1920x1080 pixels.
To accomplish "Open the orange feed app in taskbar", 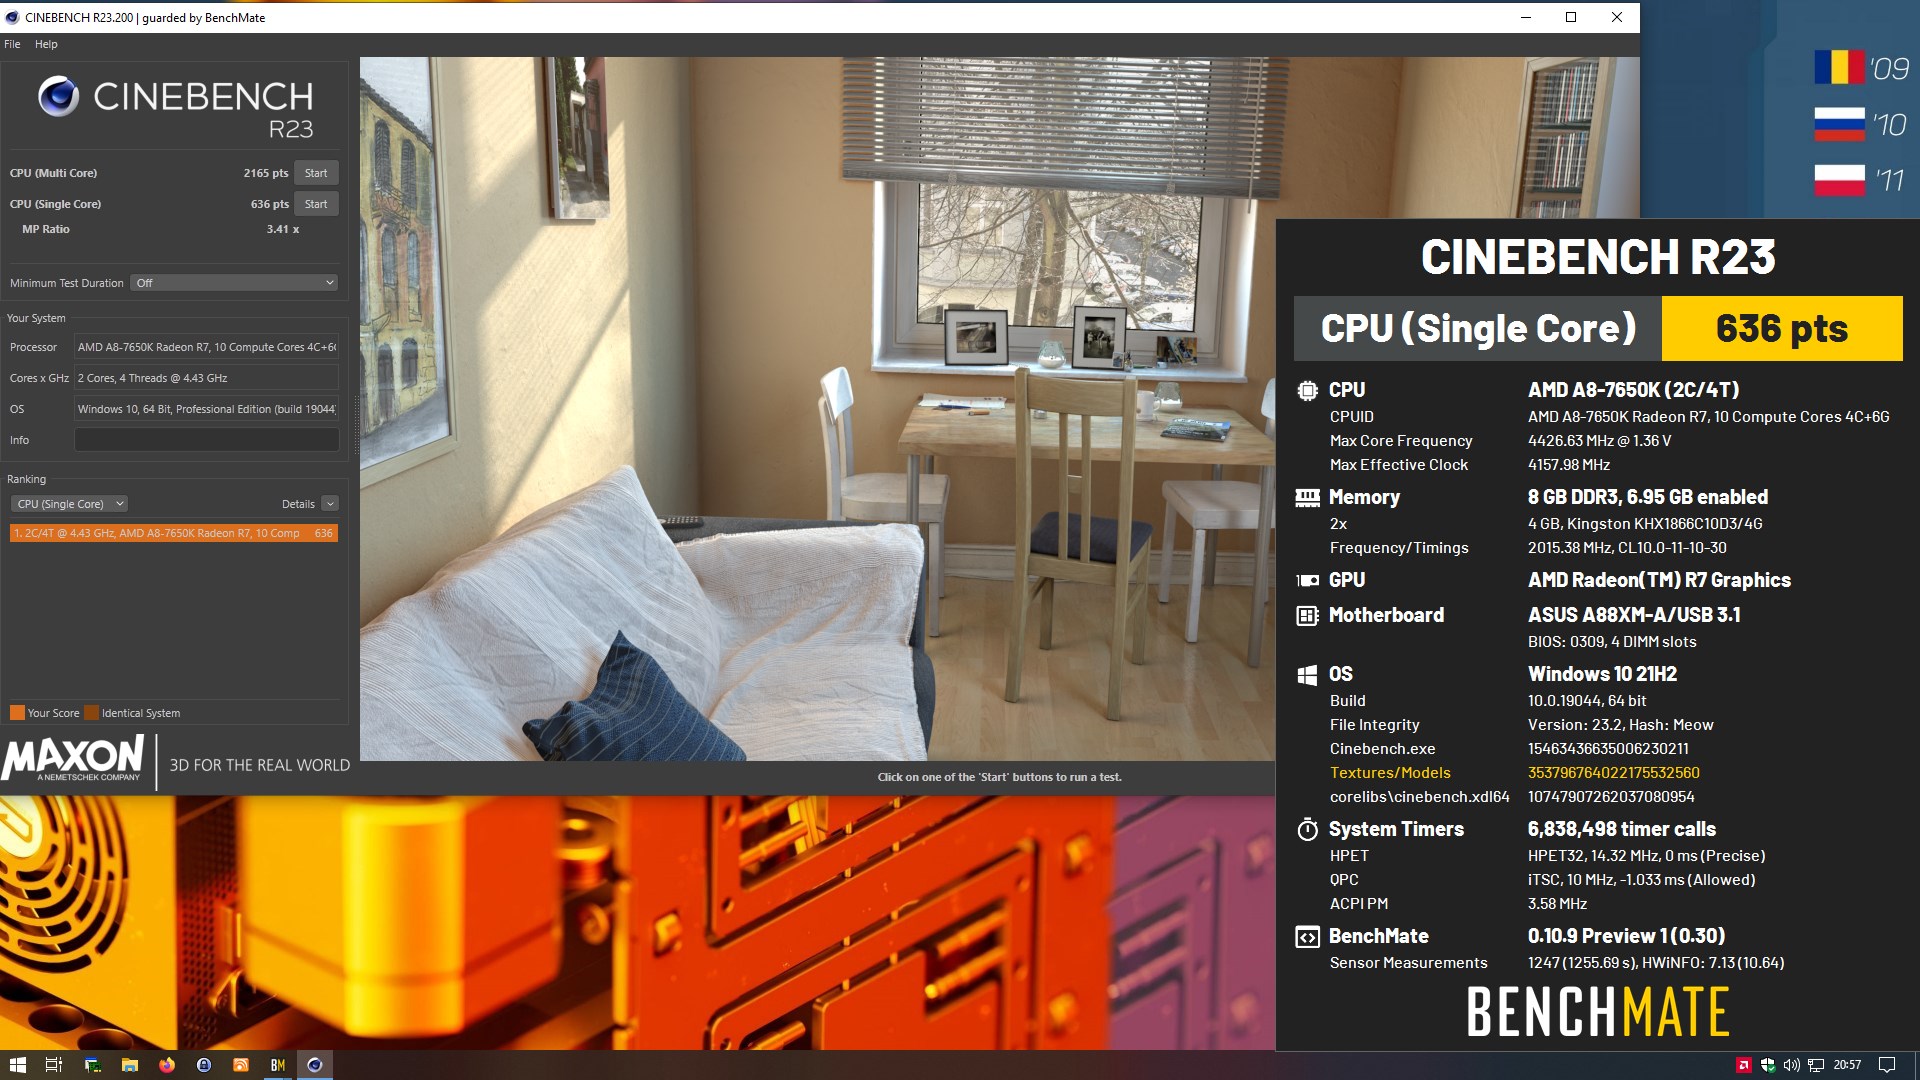I will [241, 1065].
